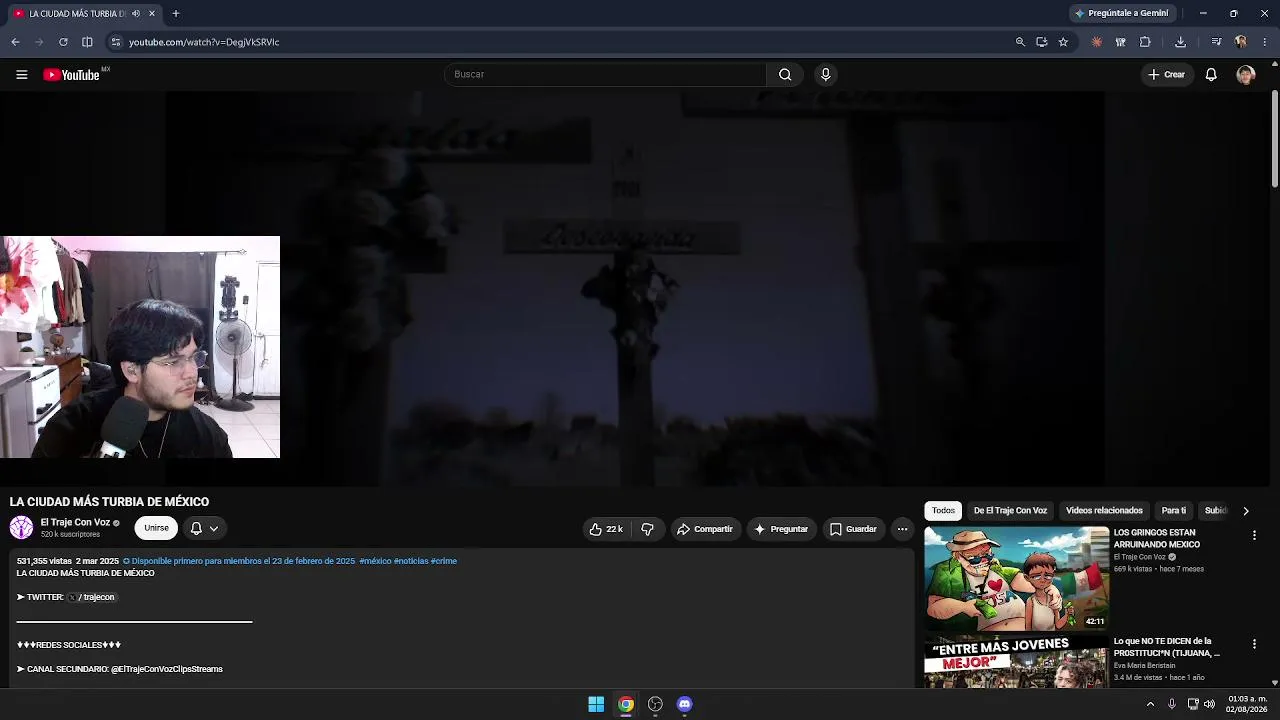
Task: View site information in address bar
Action: click(x=116, y=42)
